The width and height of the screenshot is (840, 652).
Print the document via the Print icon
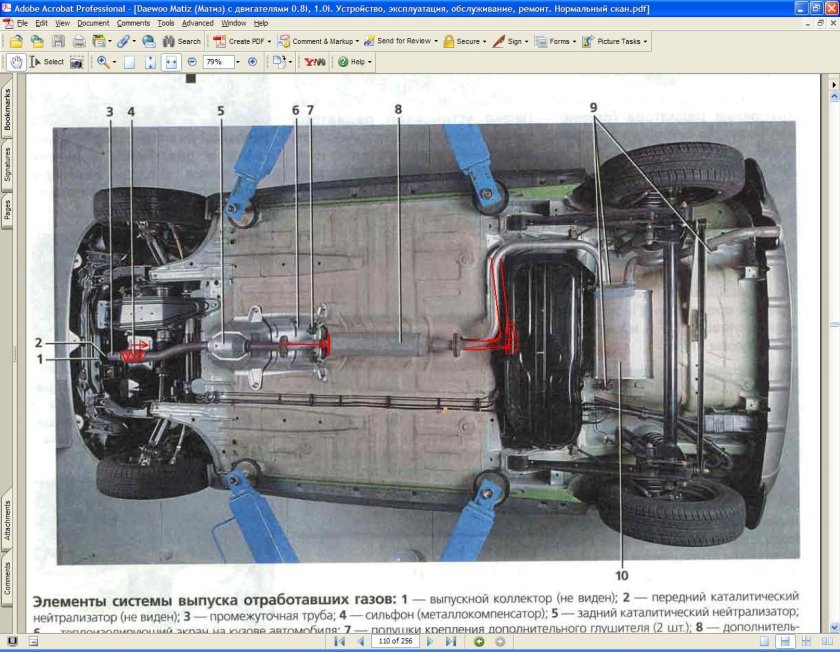[x=79, y=43]
